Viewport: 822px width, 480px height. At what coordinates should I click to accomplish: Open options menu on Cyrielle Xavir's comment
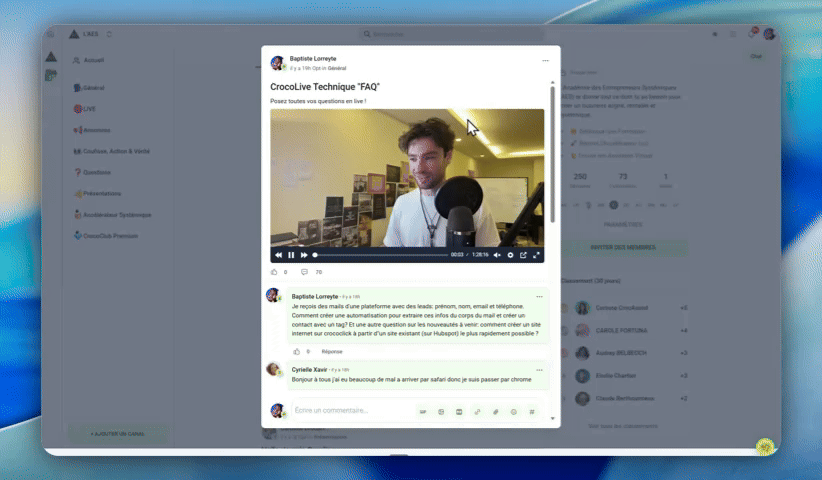click(x=539, y=370)
